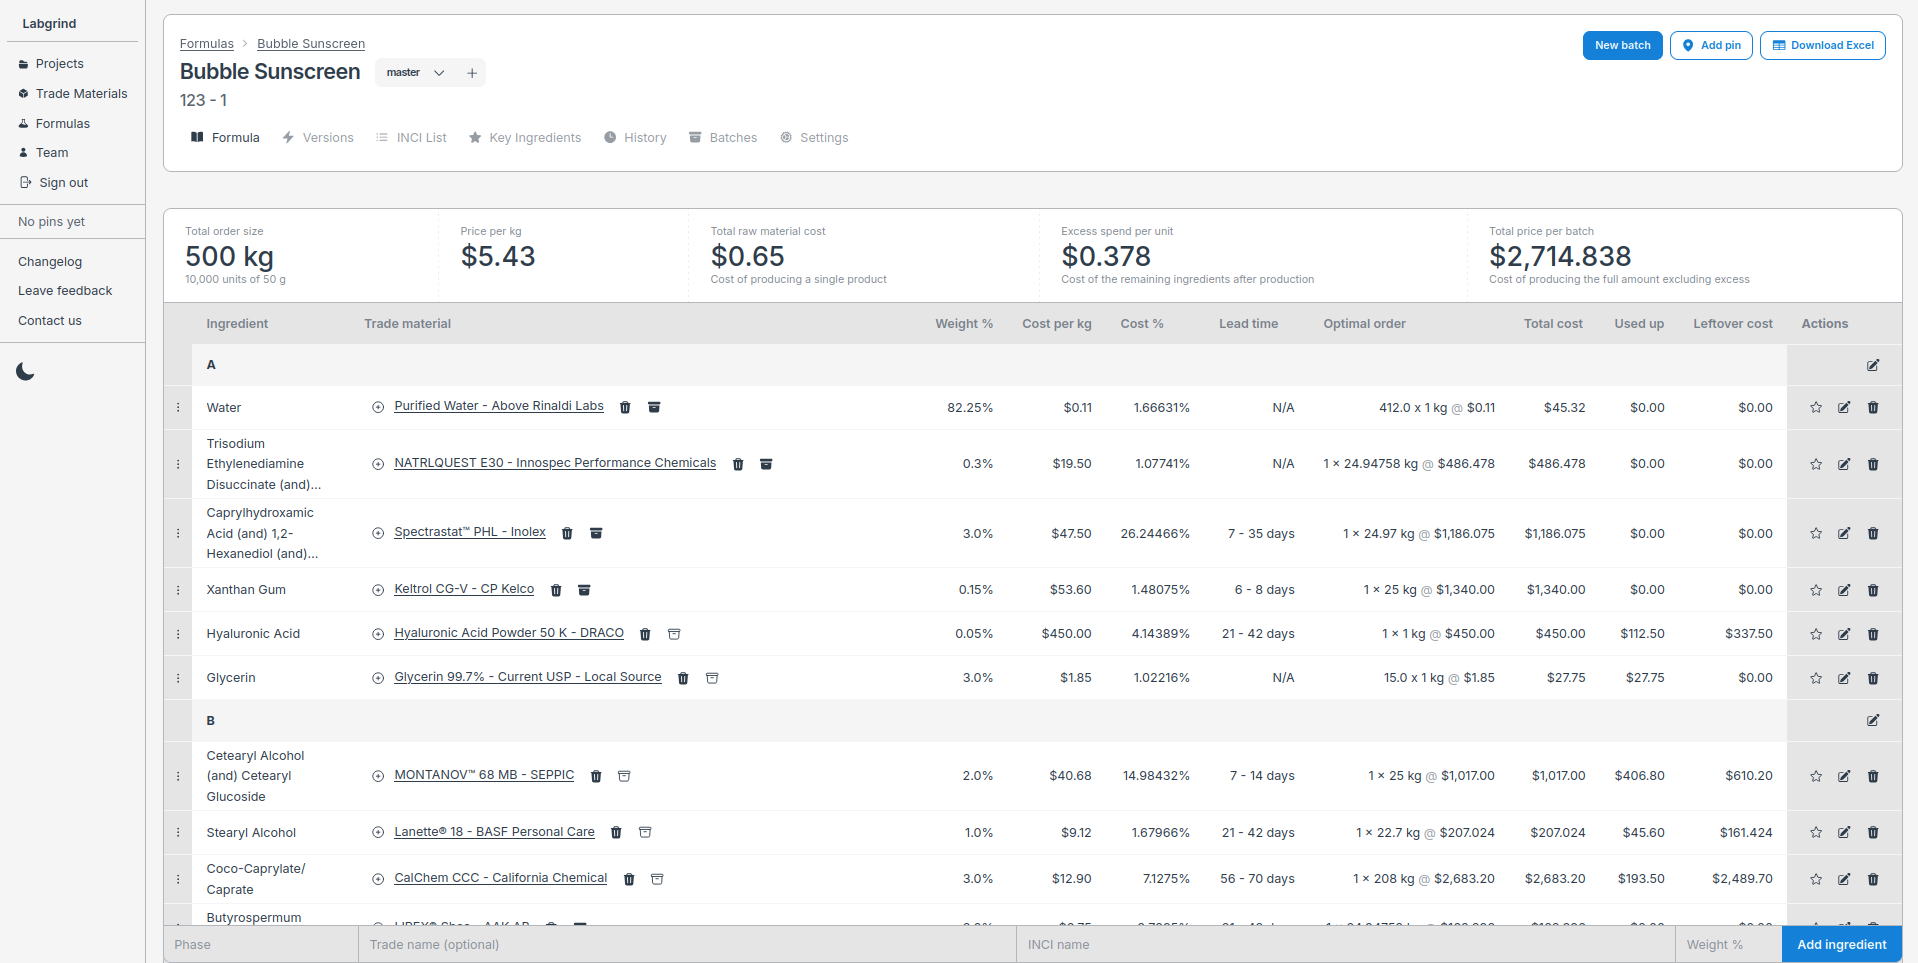Click the Sign out icon in the sidebar

coord(24,182)
